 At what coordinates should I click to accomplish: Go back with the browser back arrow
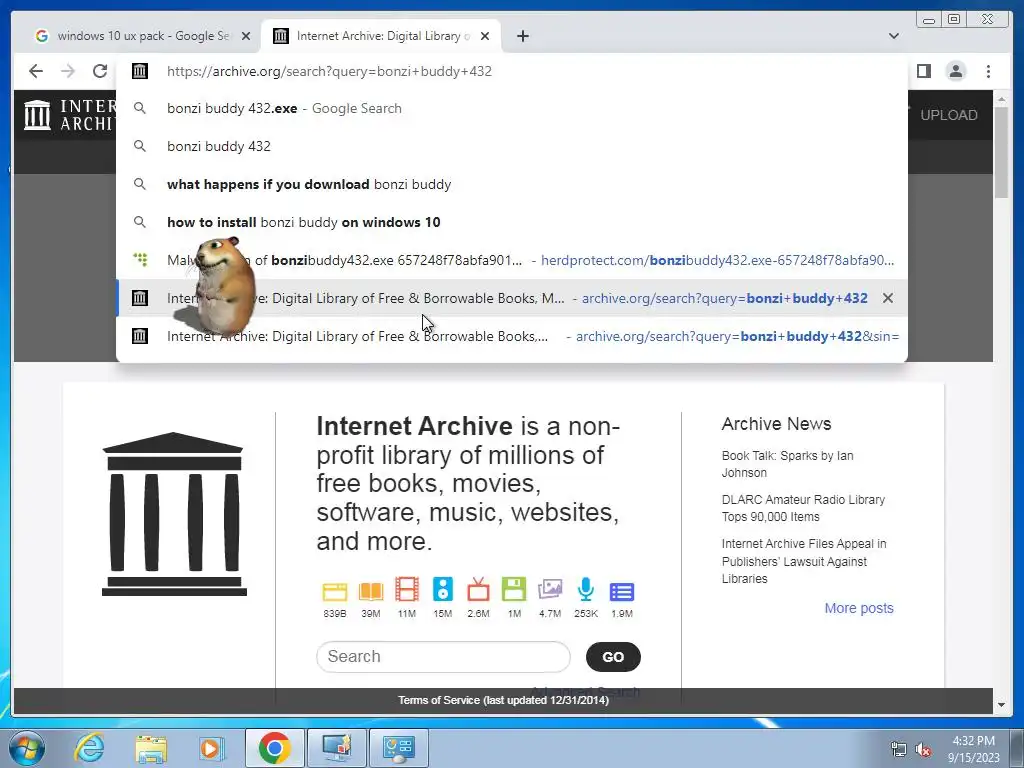(36, 71)
